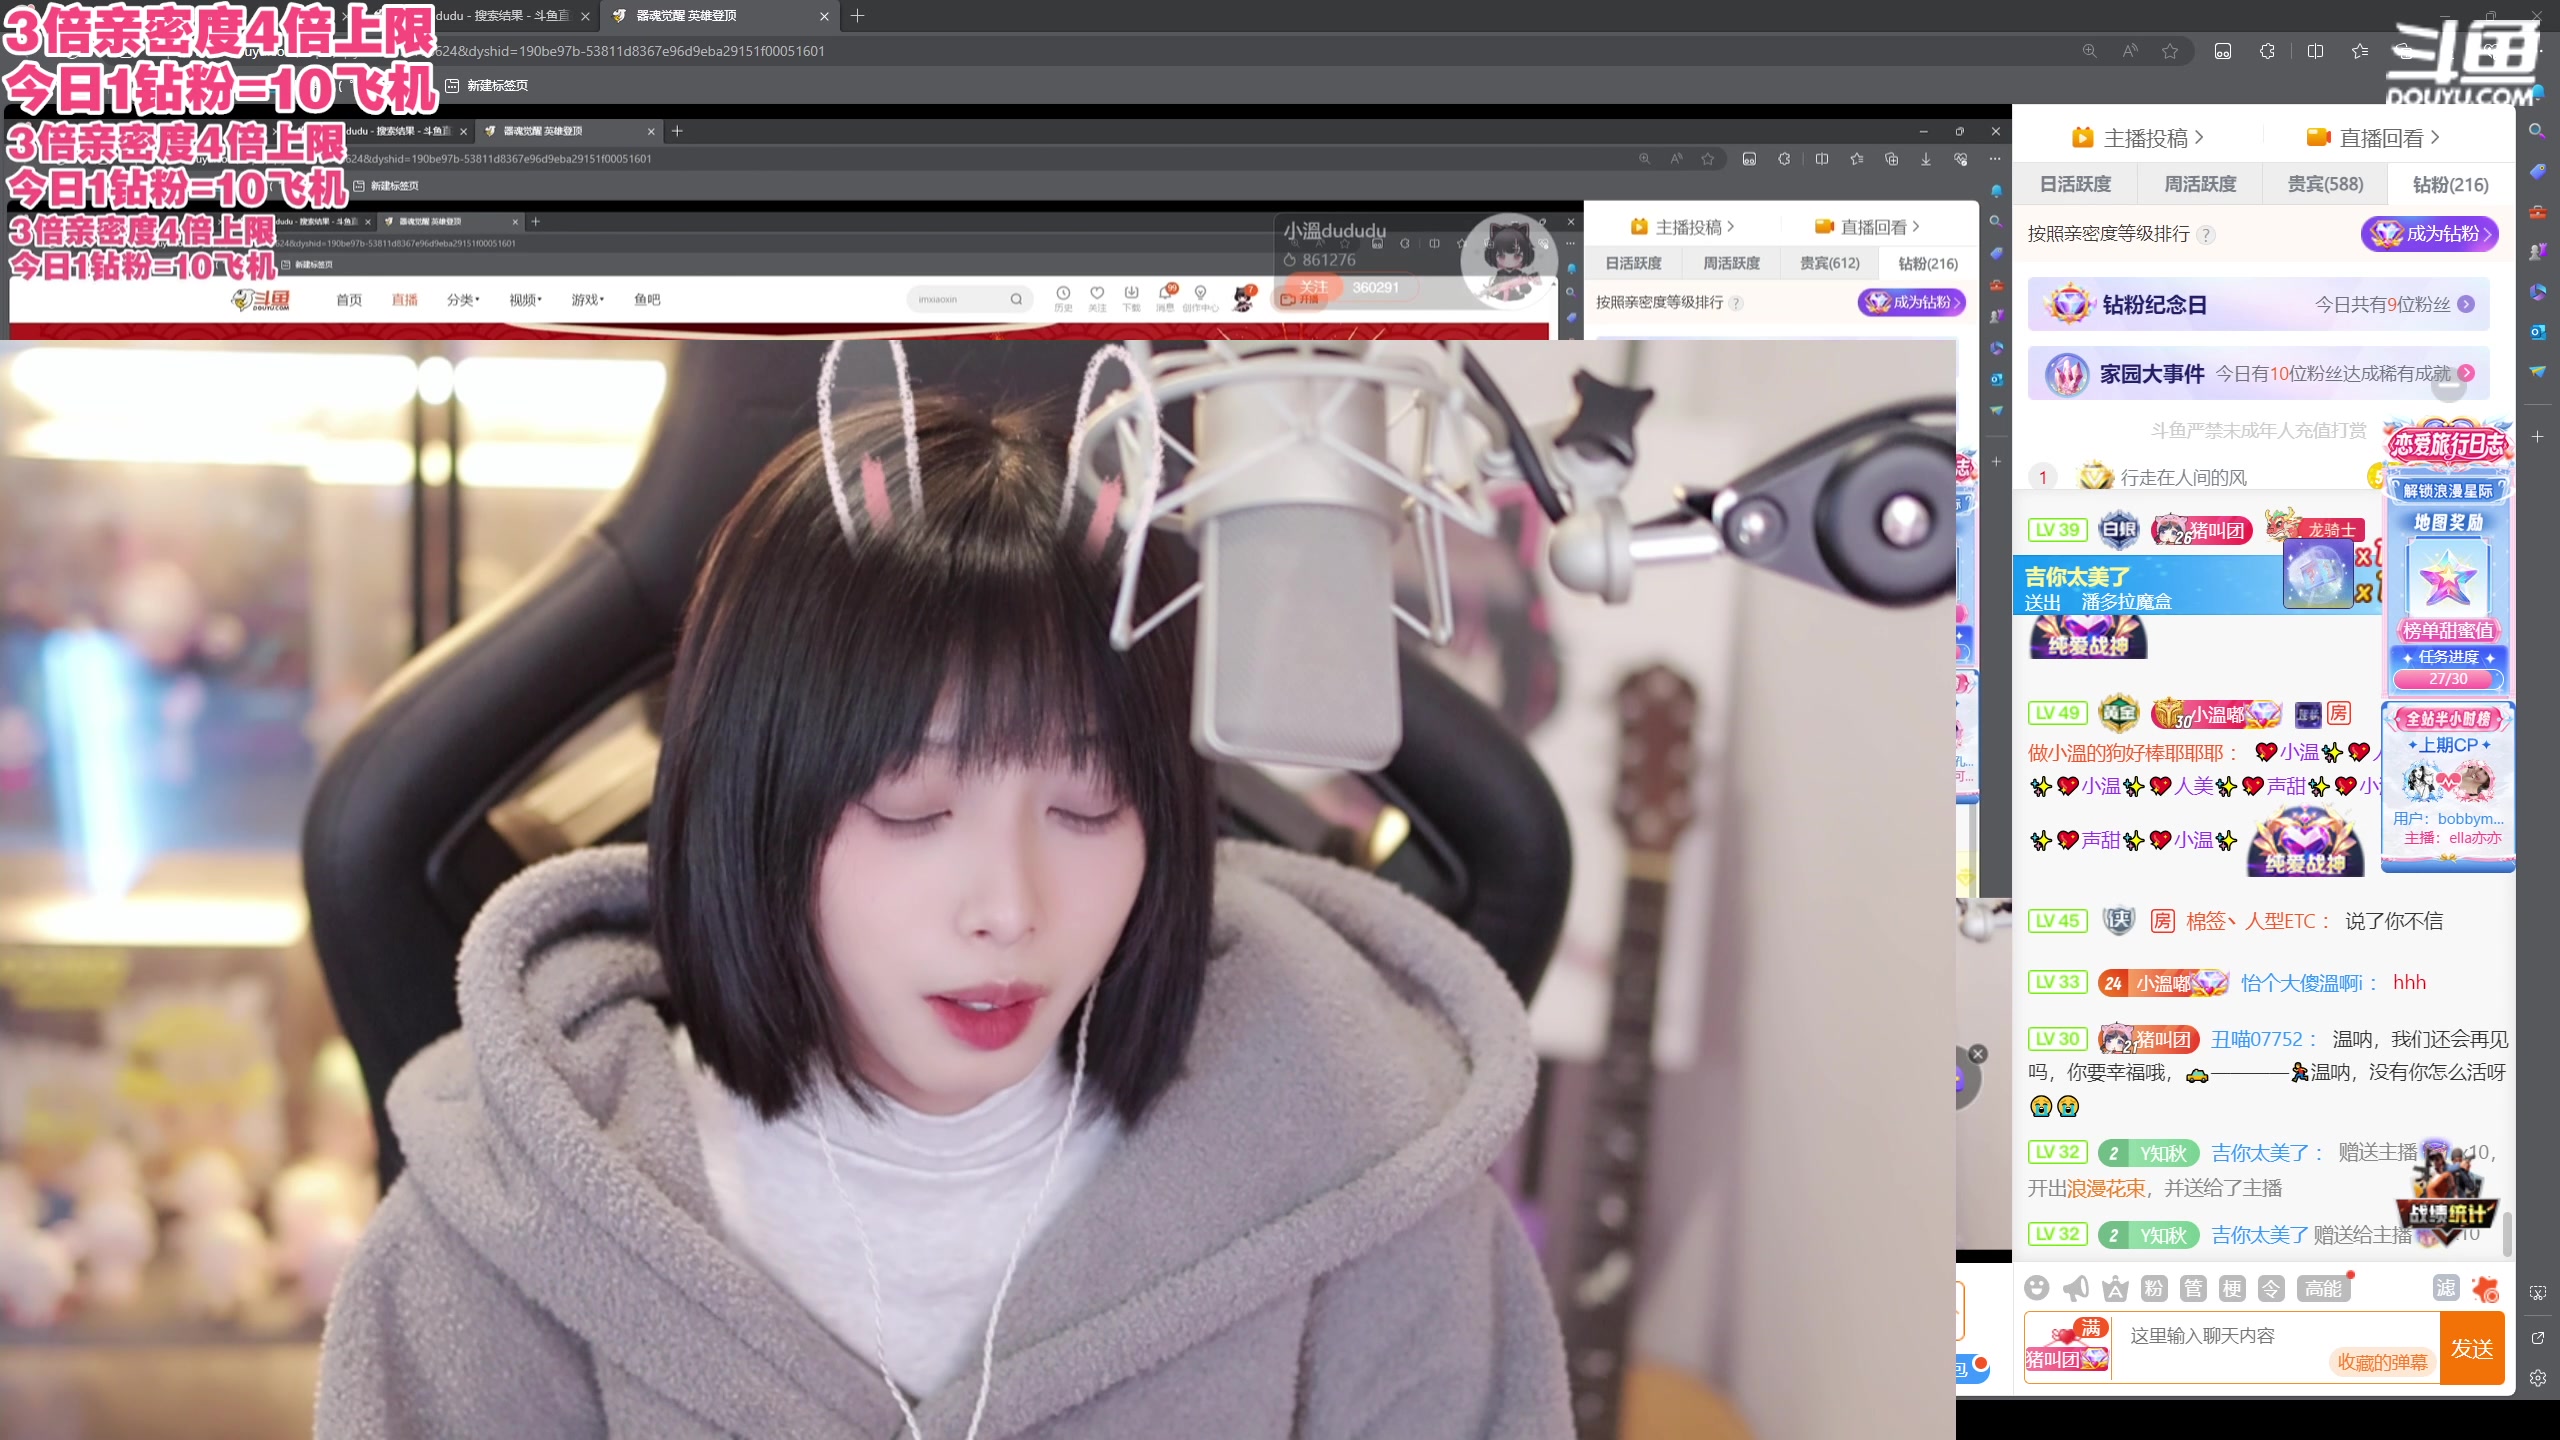This screenshot has height=1440, width=2560.
Task: Click the open-in-new-window icon above the sidebar gear
Action: [x=2537, y=1338]
